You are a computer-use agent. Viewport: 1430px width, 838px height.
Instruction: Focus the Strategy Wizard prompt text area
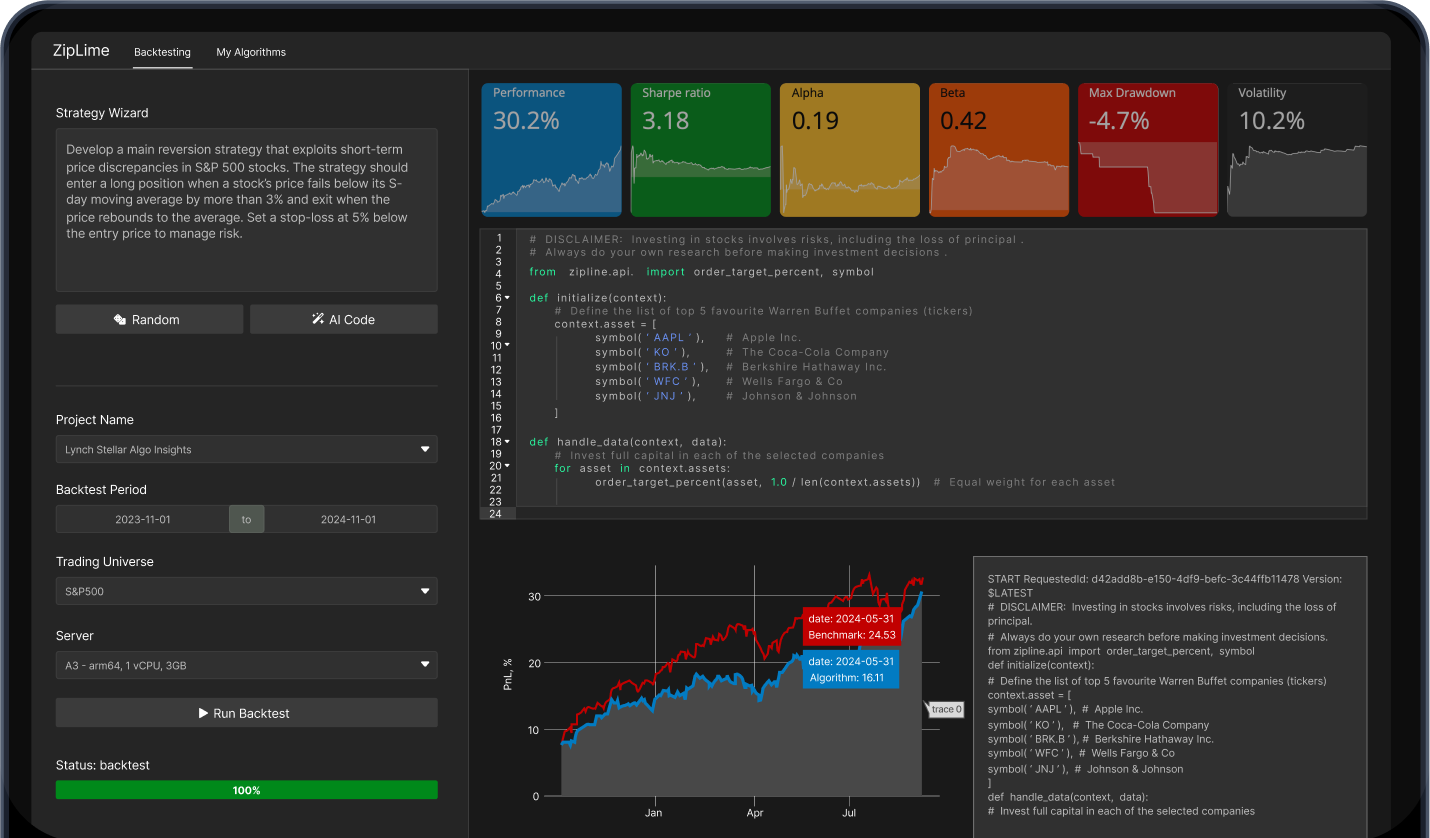pos(246,210)
